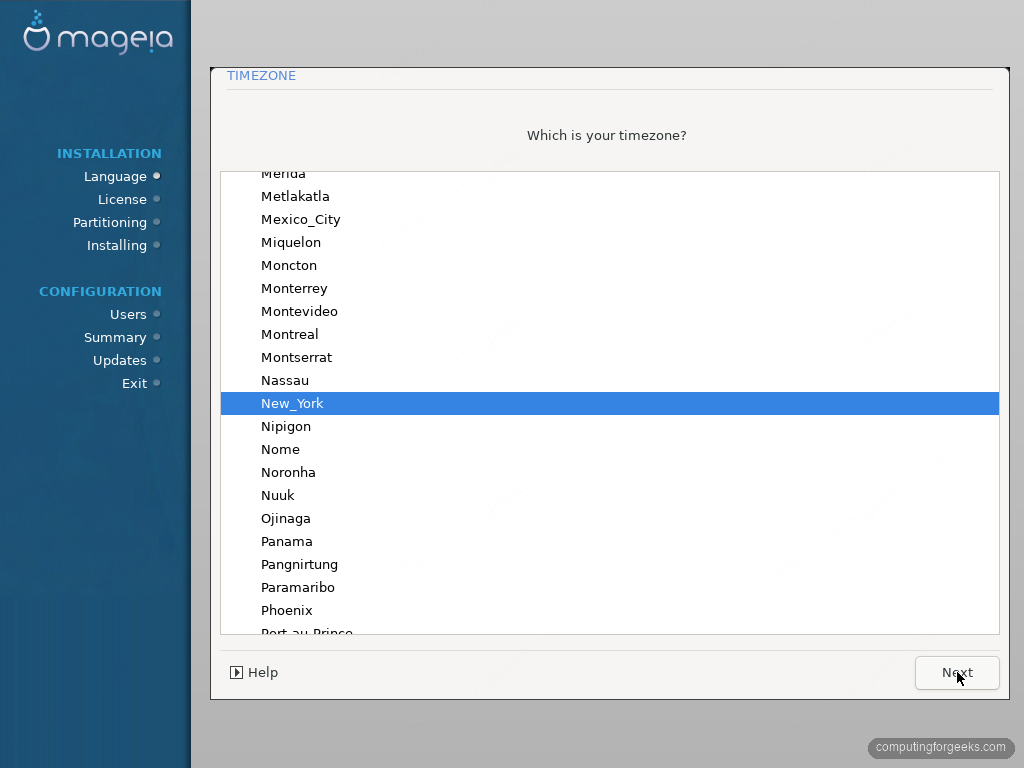Select Ojinaga timezone
This screenshot has width=1024, height=768.
click(609, 519)
